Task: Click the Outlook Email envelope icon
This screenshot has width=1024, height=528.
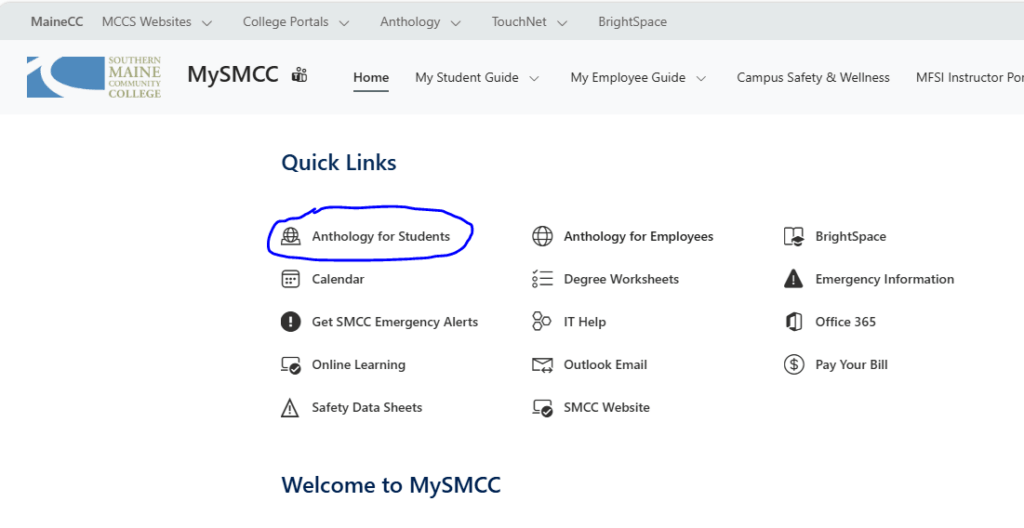Action: click(x=542, y=365)
